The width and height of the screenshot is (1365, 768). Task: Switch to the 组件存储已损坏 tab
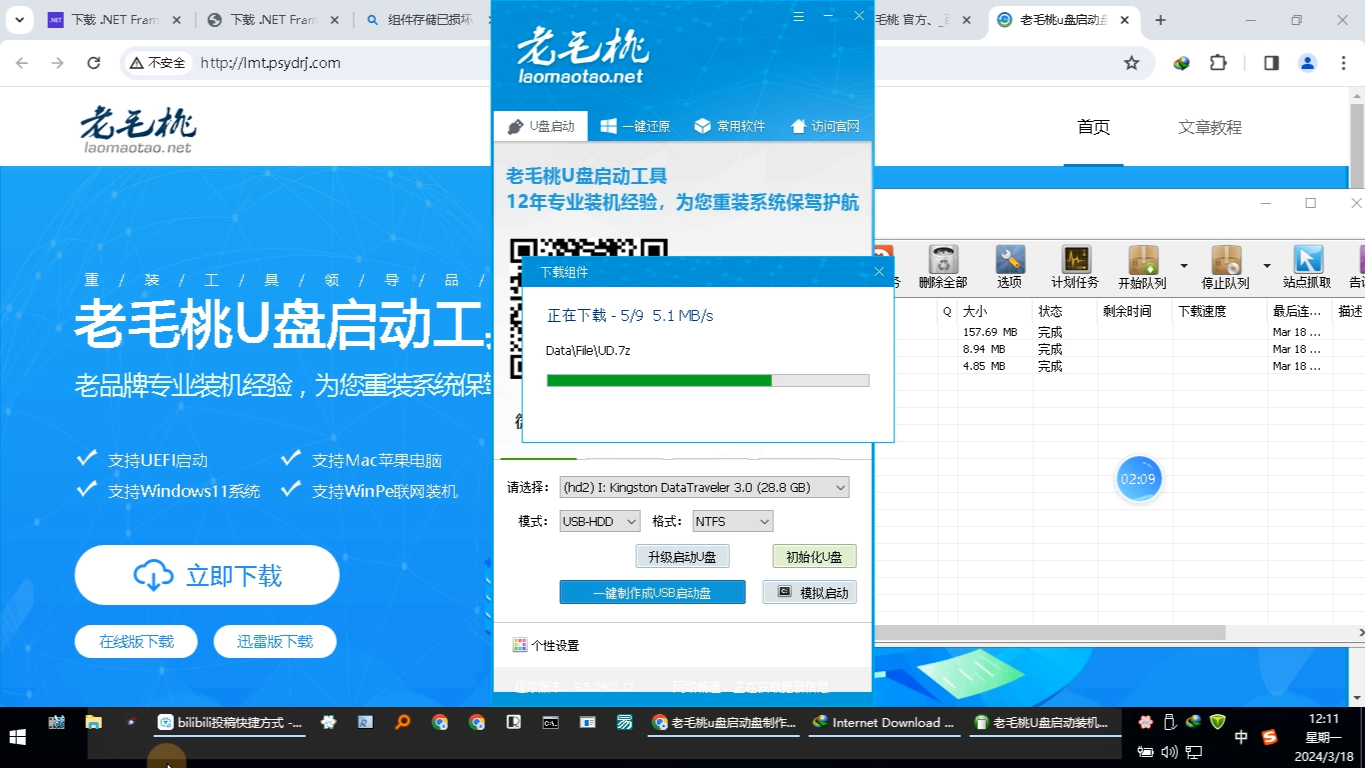[430, 20]
